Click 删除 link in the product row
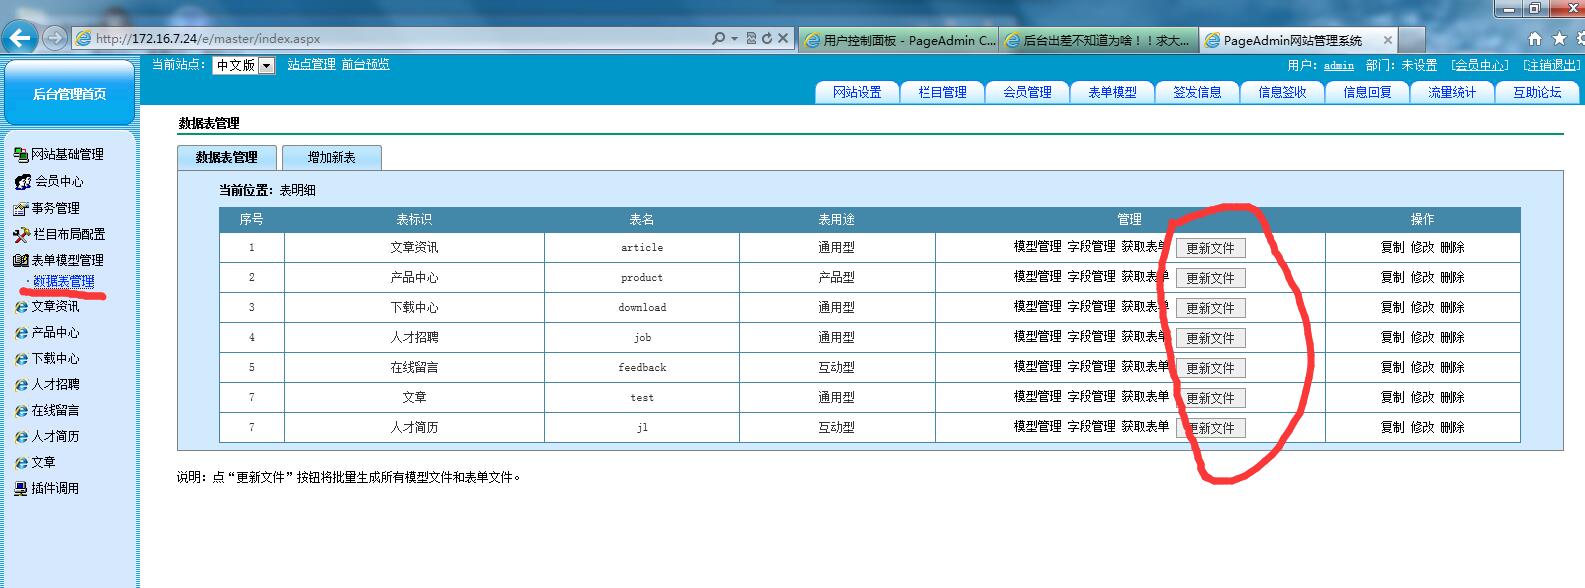This screenshot has width=1585, height=588. [1453, 277]
